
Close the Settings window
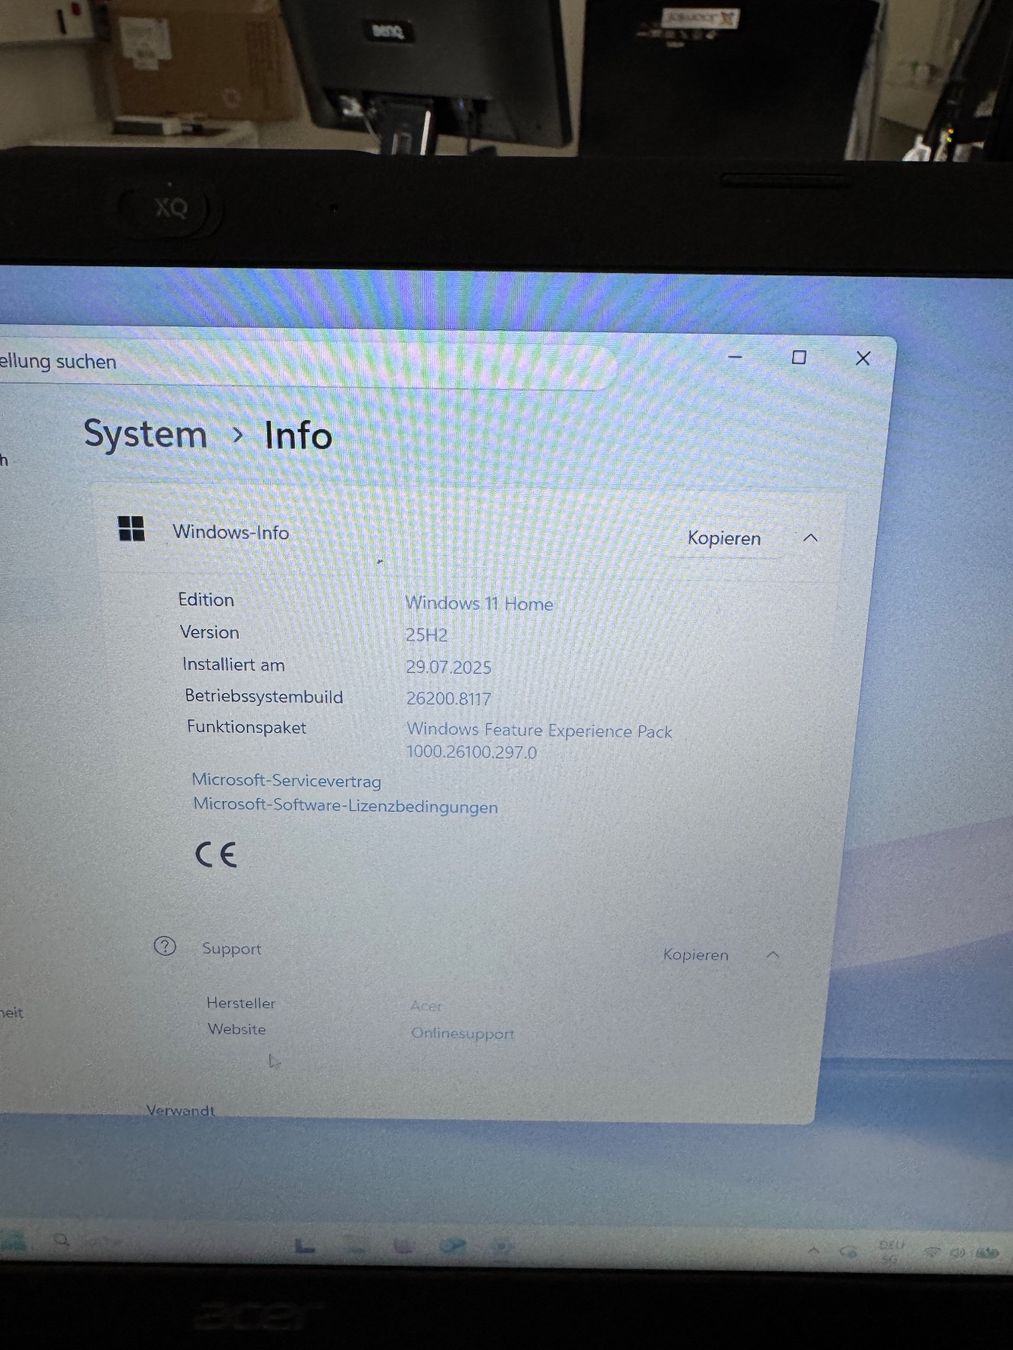[863, 358]
